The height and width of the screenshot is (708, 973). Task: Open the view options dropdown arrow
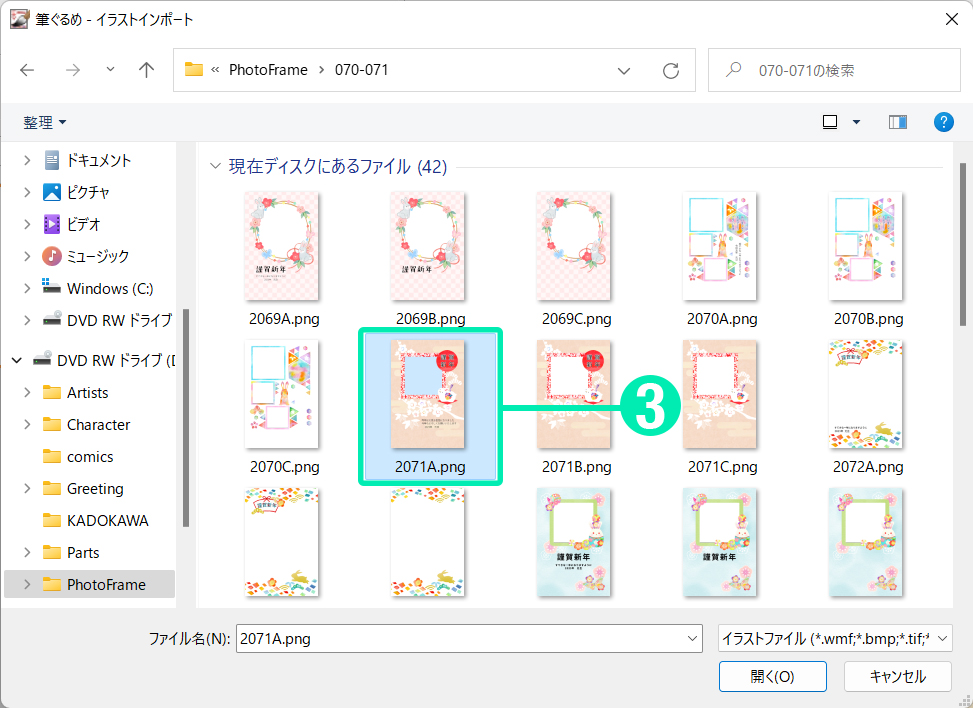[x=856, y=122]
